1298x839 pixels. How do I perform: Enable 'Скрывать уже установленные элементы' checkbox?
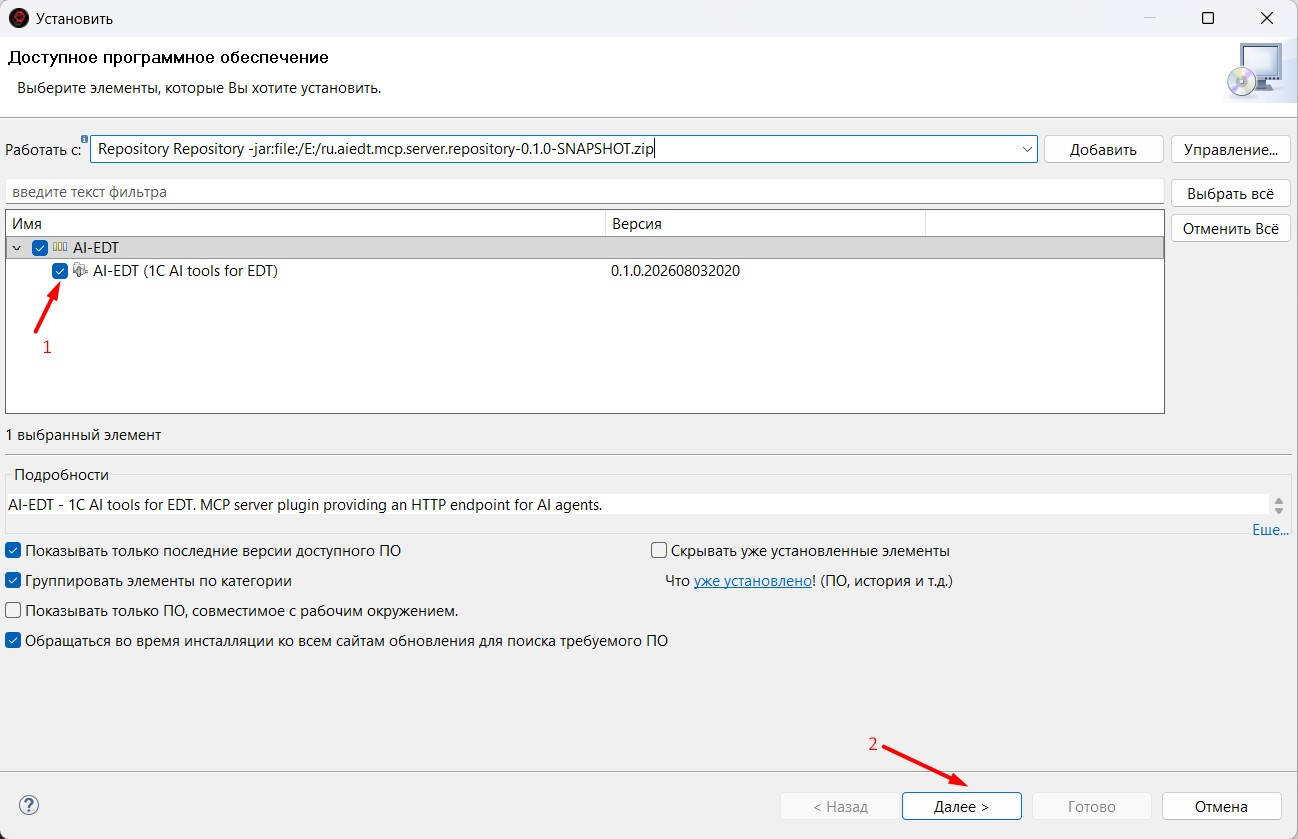point(658,550)
